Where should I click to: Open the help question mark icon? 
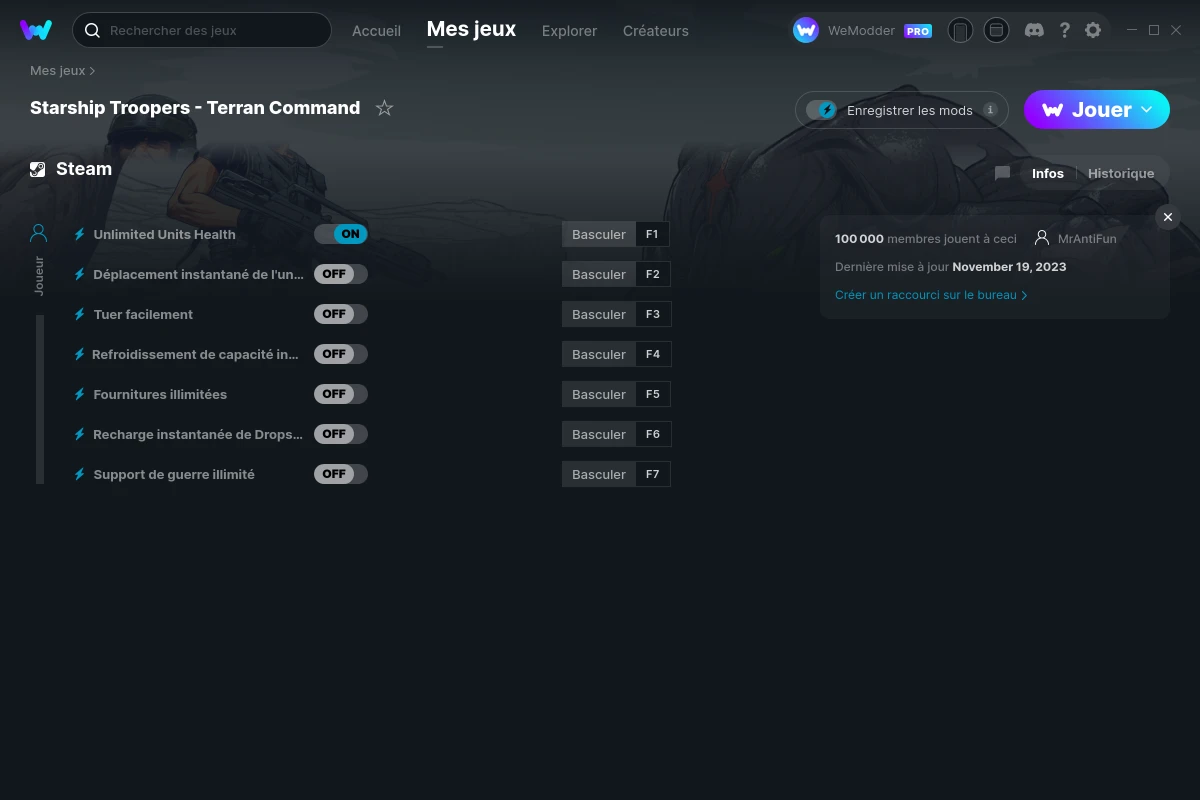click(1065, 30)
